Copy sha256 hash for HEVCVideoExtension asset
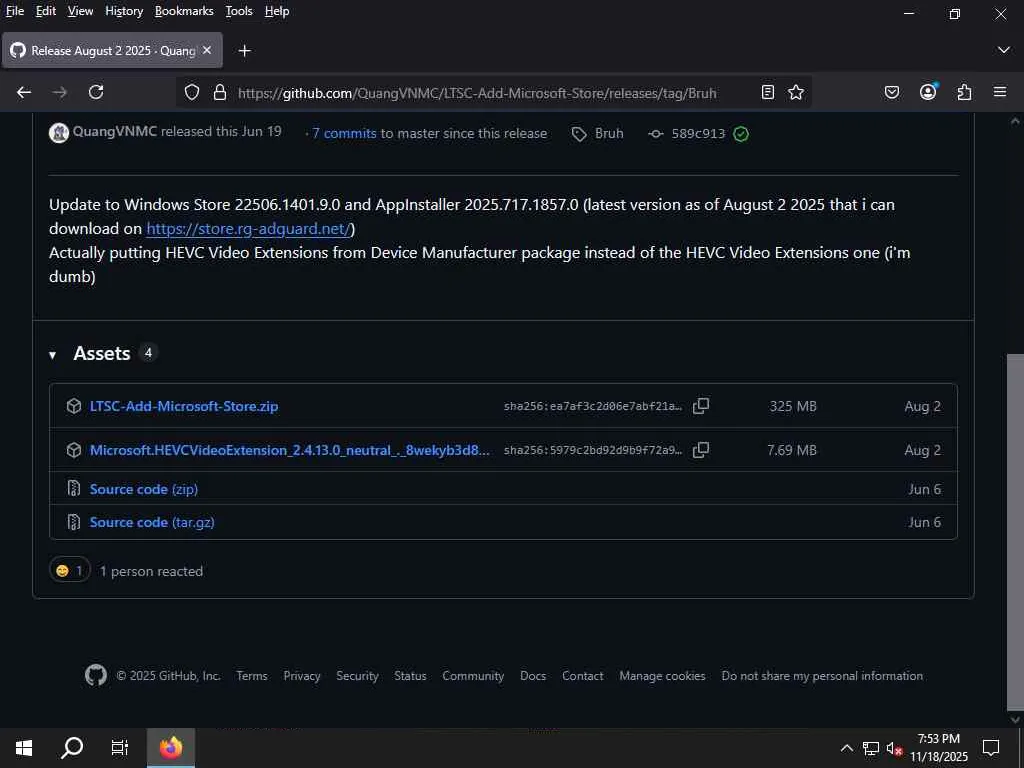Image resolution: width=1024 pixels, height=768 pixels. click(x=701, y=449)
